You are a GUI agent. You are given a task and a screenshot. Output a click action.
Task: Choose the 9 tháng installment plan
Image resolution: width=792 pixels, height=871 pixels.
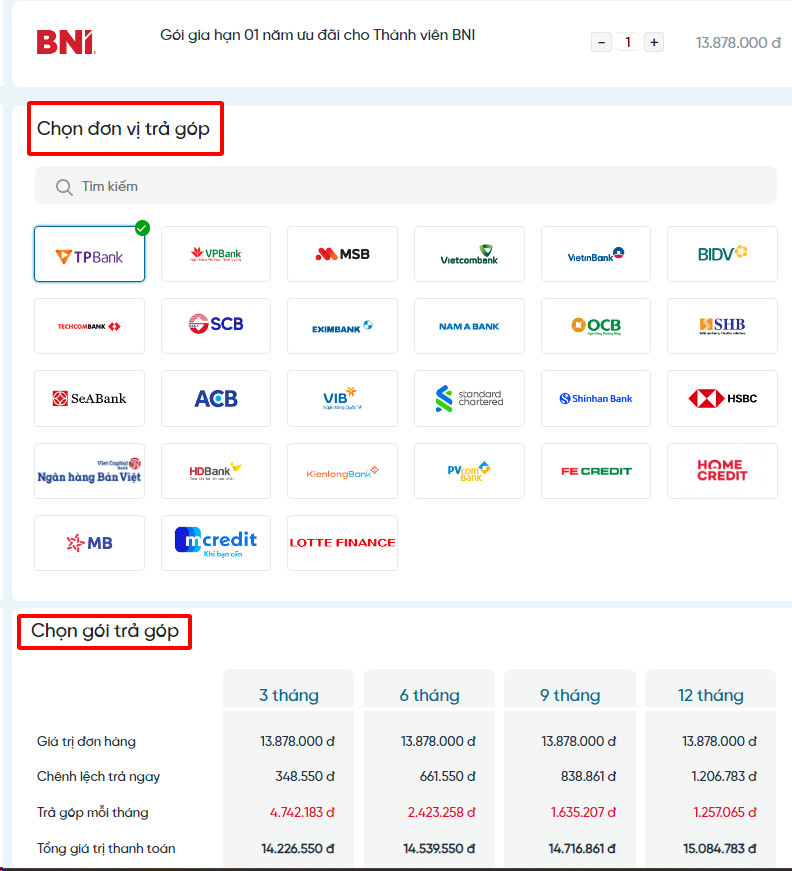pos(570,695)
